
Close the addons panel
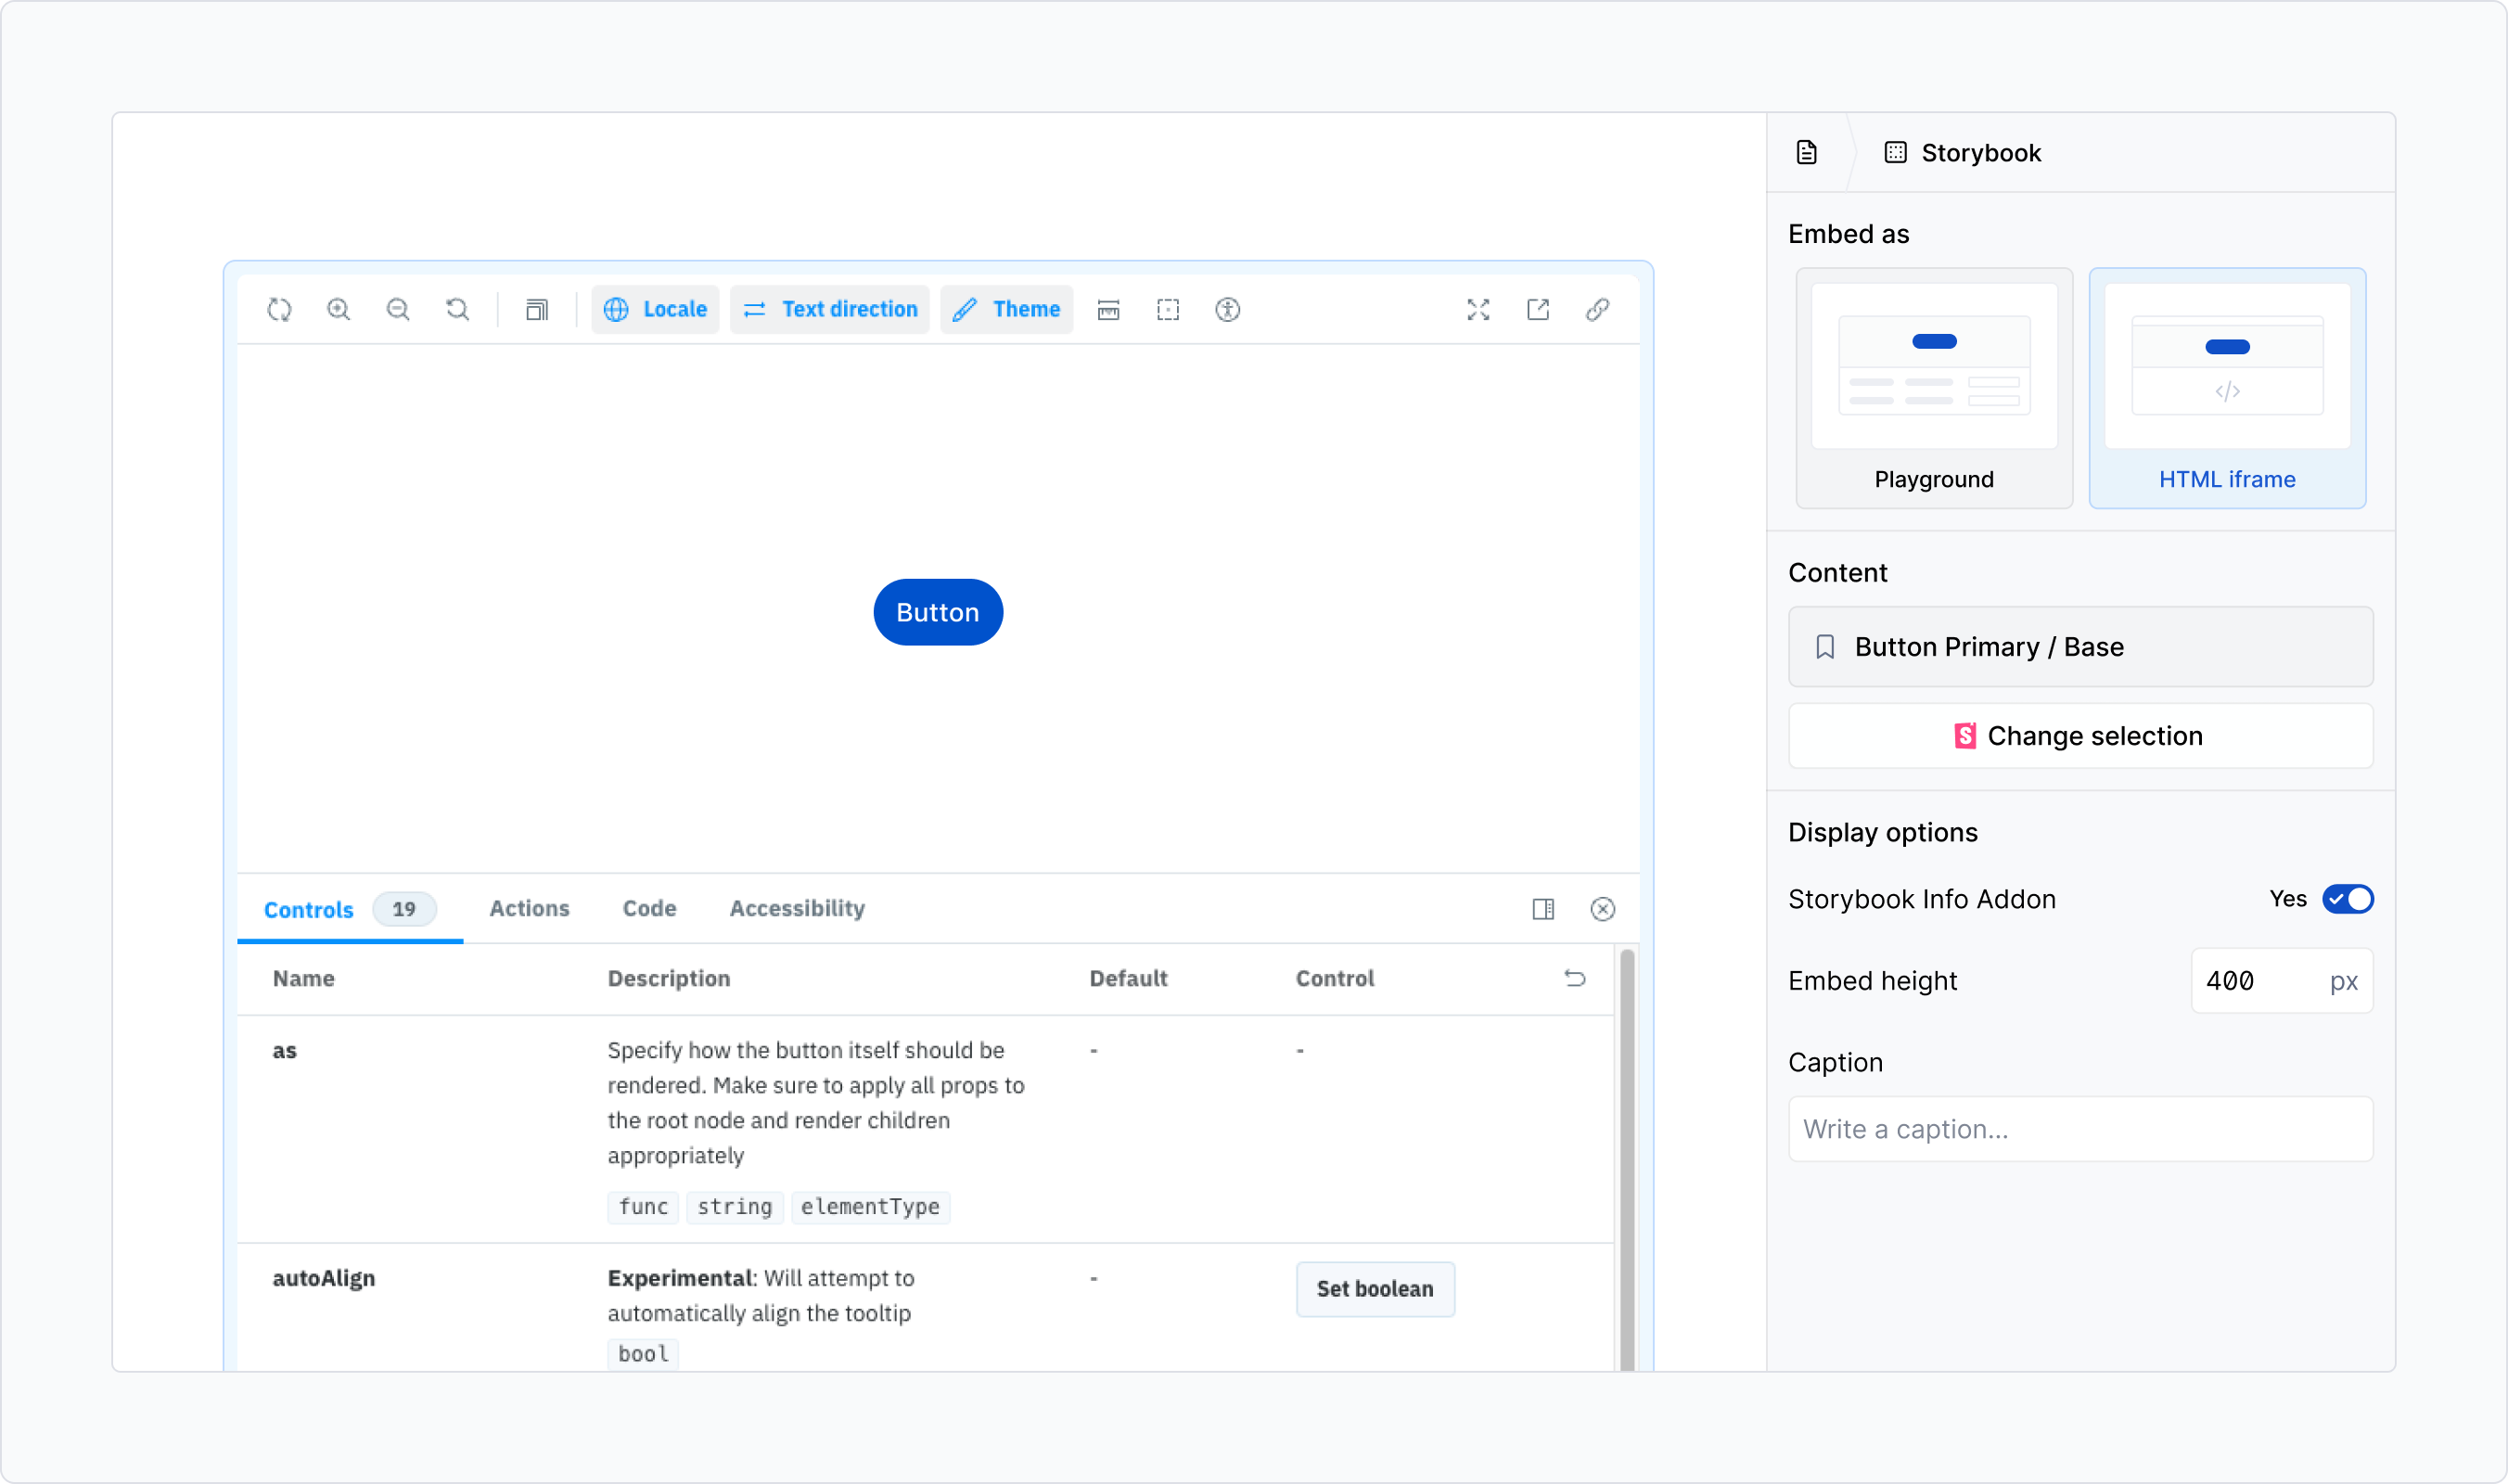point(1603,909)
